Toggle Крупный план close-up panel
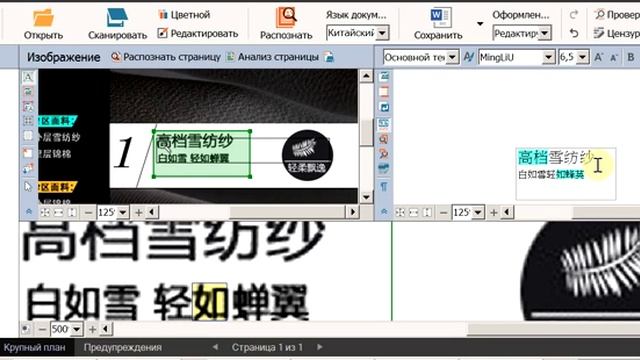The width and height of the screenshot is (640, 360). [x=35, y=347]
